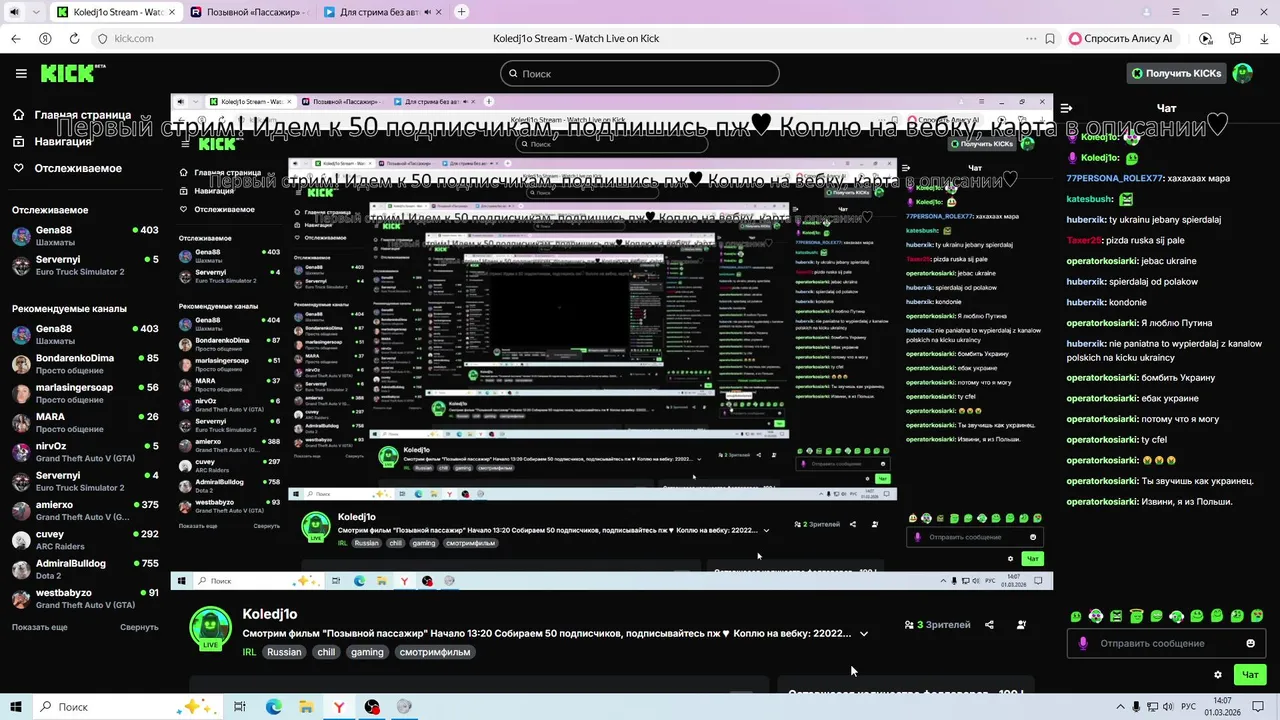Bookmark this page using bookmark icon
Screen dimensions: 1280x720
[x=1050, y=38]
